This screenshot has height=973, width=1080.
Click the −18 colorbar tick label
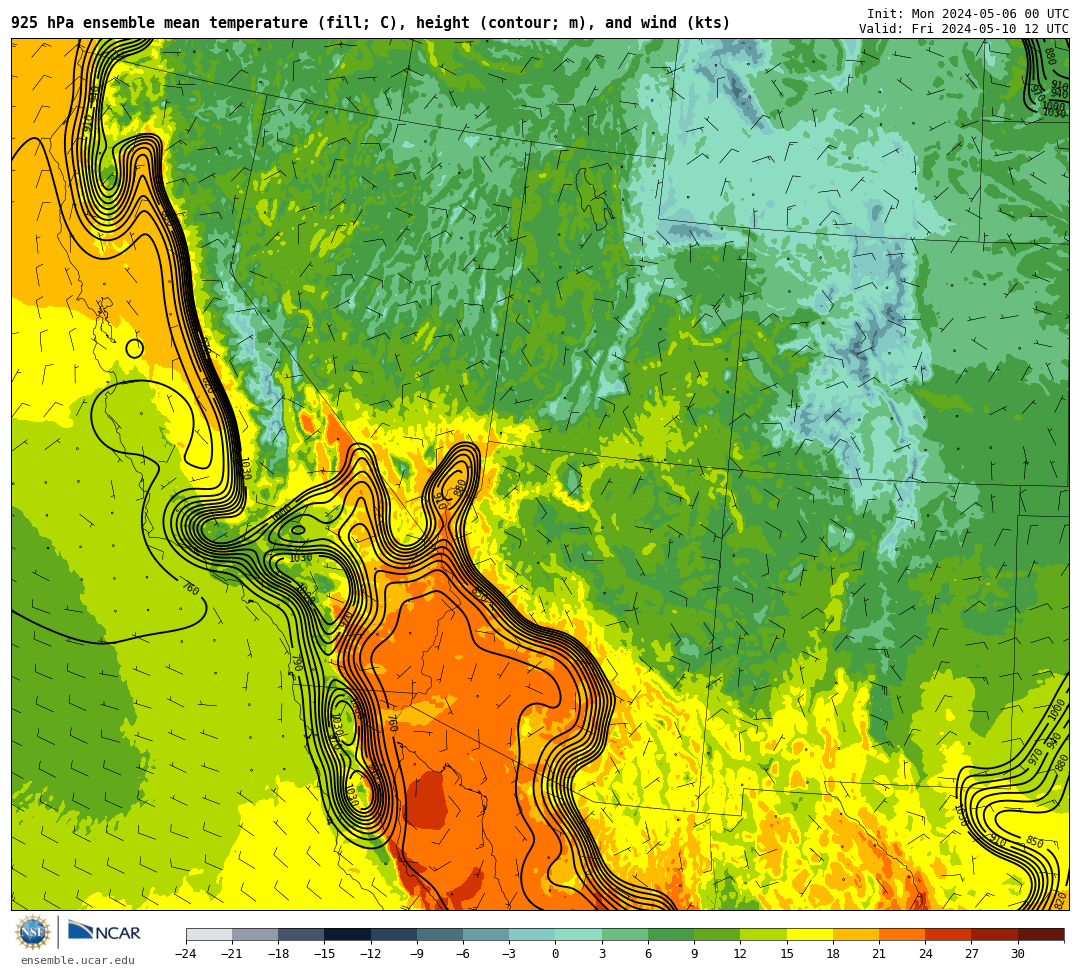tap(279, 954)
